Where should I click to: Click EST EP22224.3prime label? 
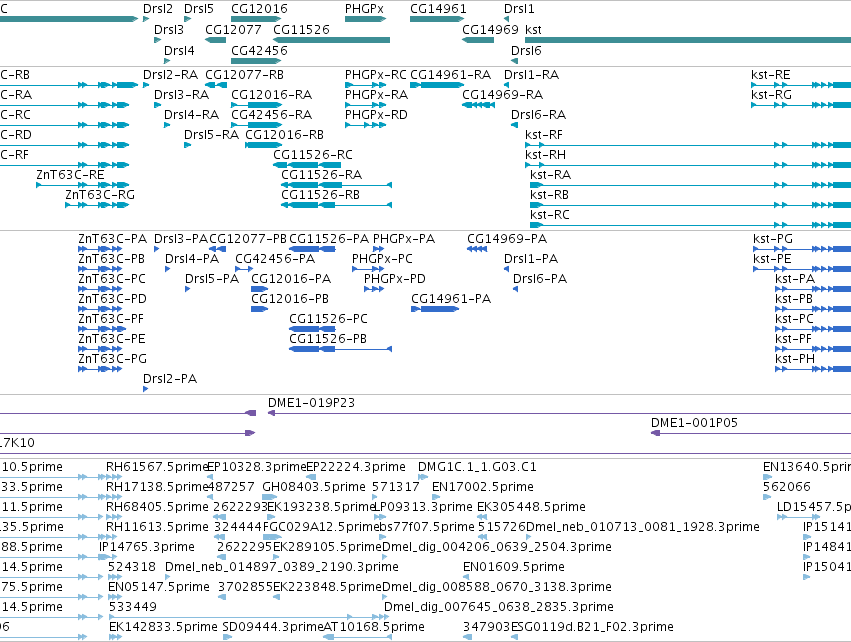(x=356, y=467)
